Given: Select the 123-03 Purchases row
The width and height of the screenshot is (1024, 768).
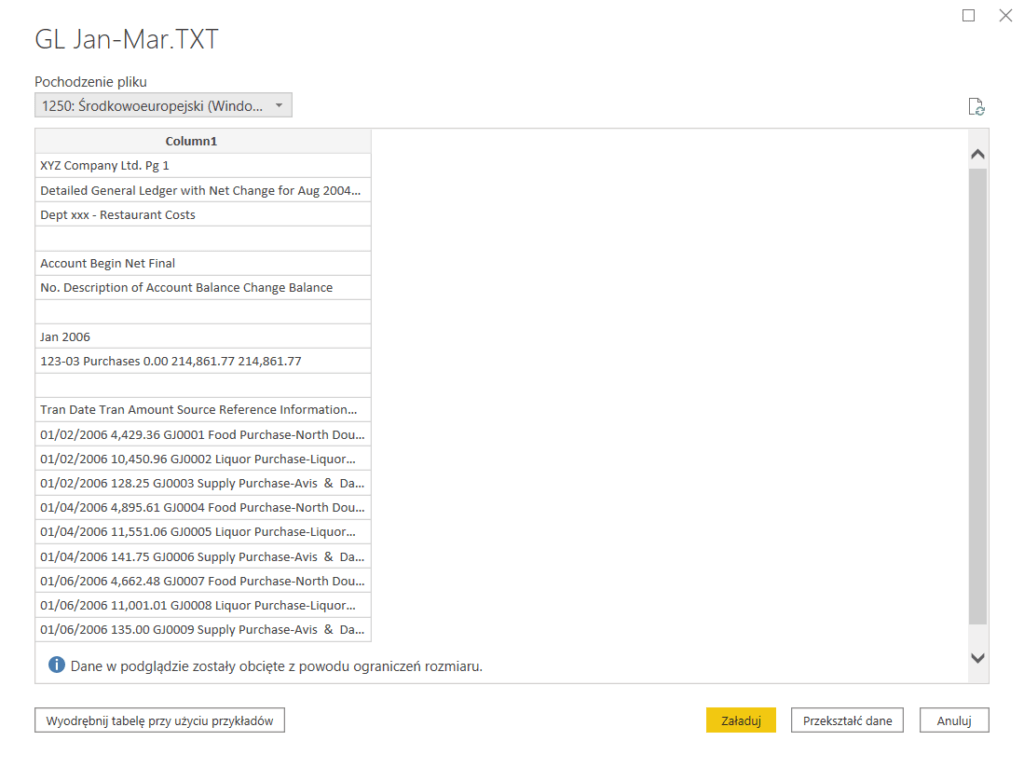Looking at the screenshot, I should [x=203, y=361].
